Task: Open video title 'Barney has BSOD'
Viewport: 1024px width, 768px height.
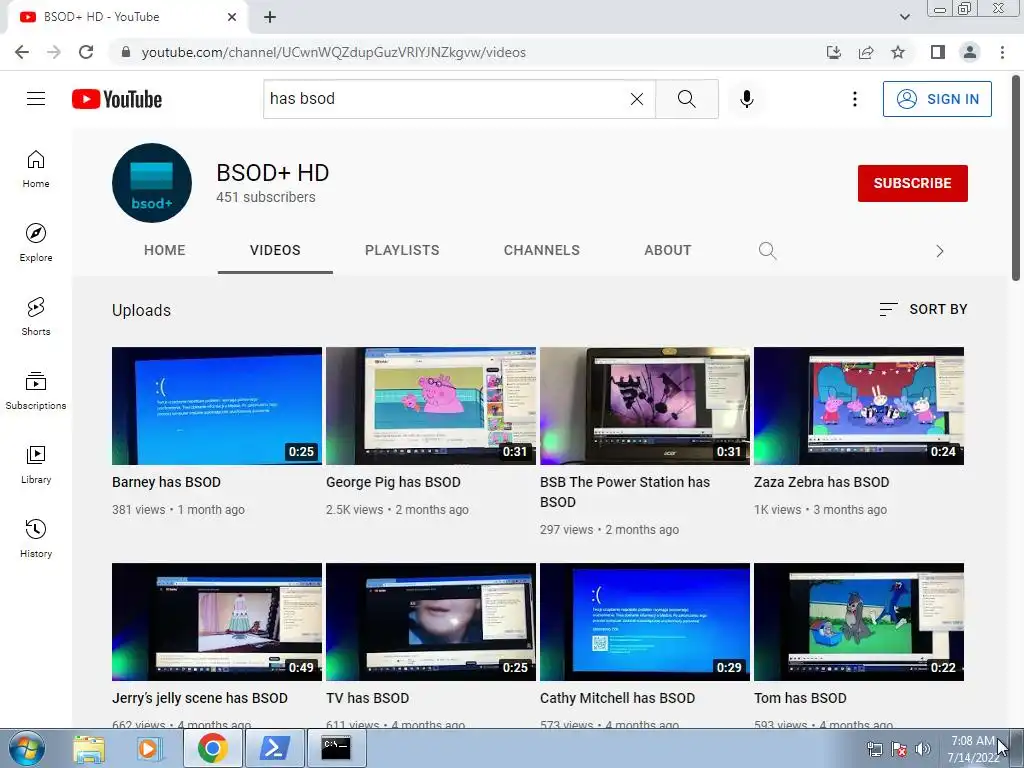Action: coord(167,482)
